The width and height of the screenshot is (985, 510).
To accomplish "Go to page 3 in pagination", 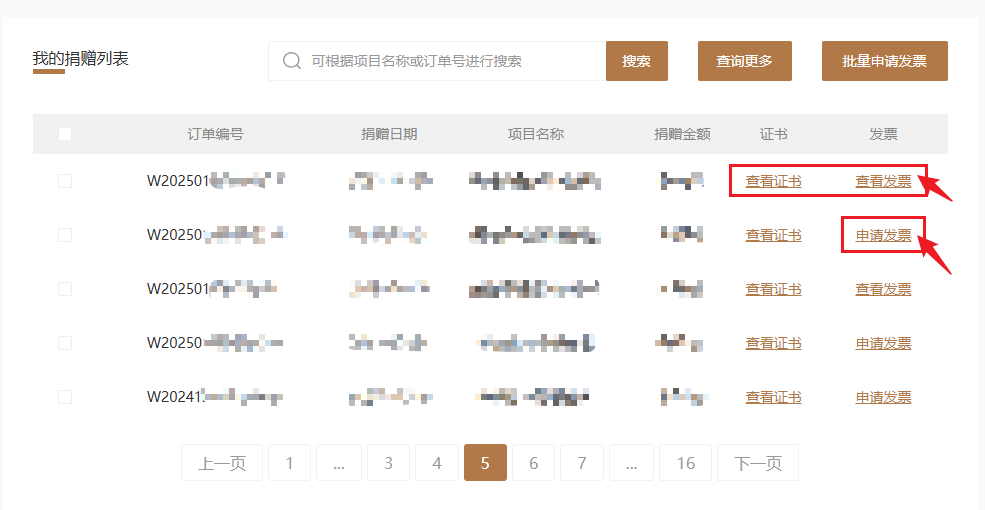I will (x=388, y=463).
